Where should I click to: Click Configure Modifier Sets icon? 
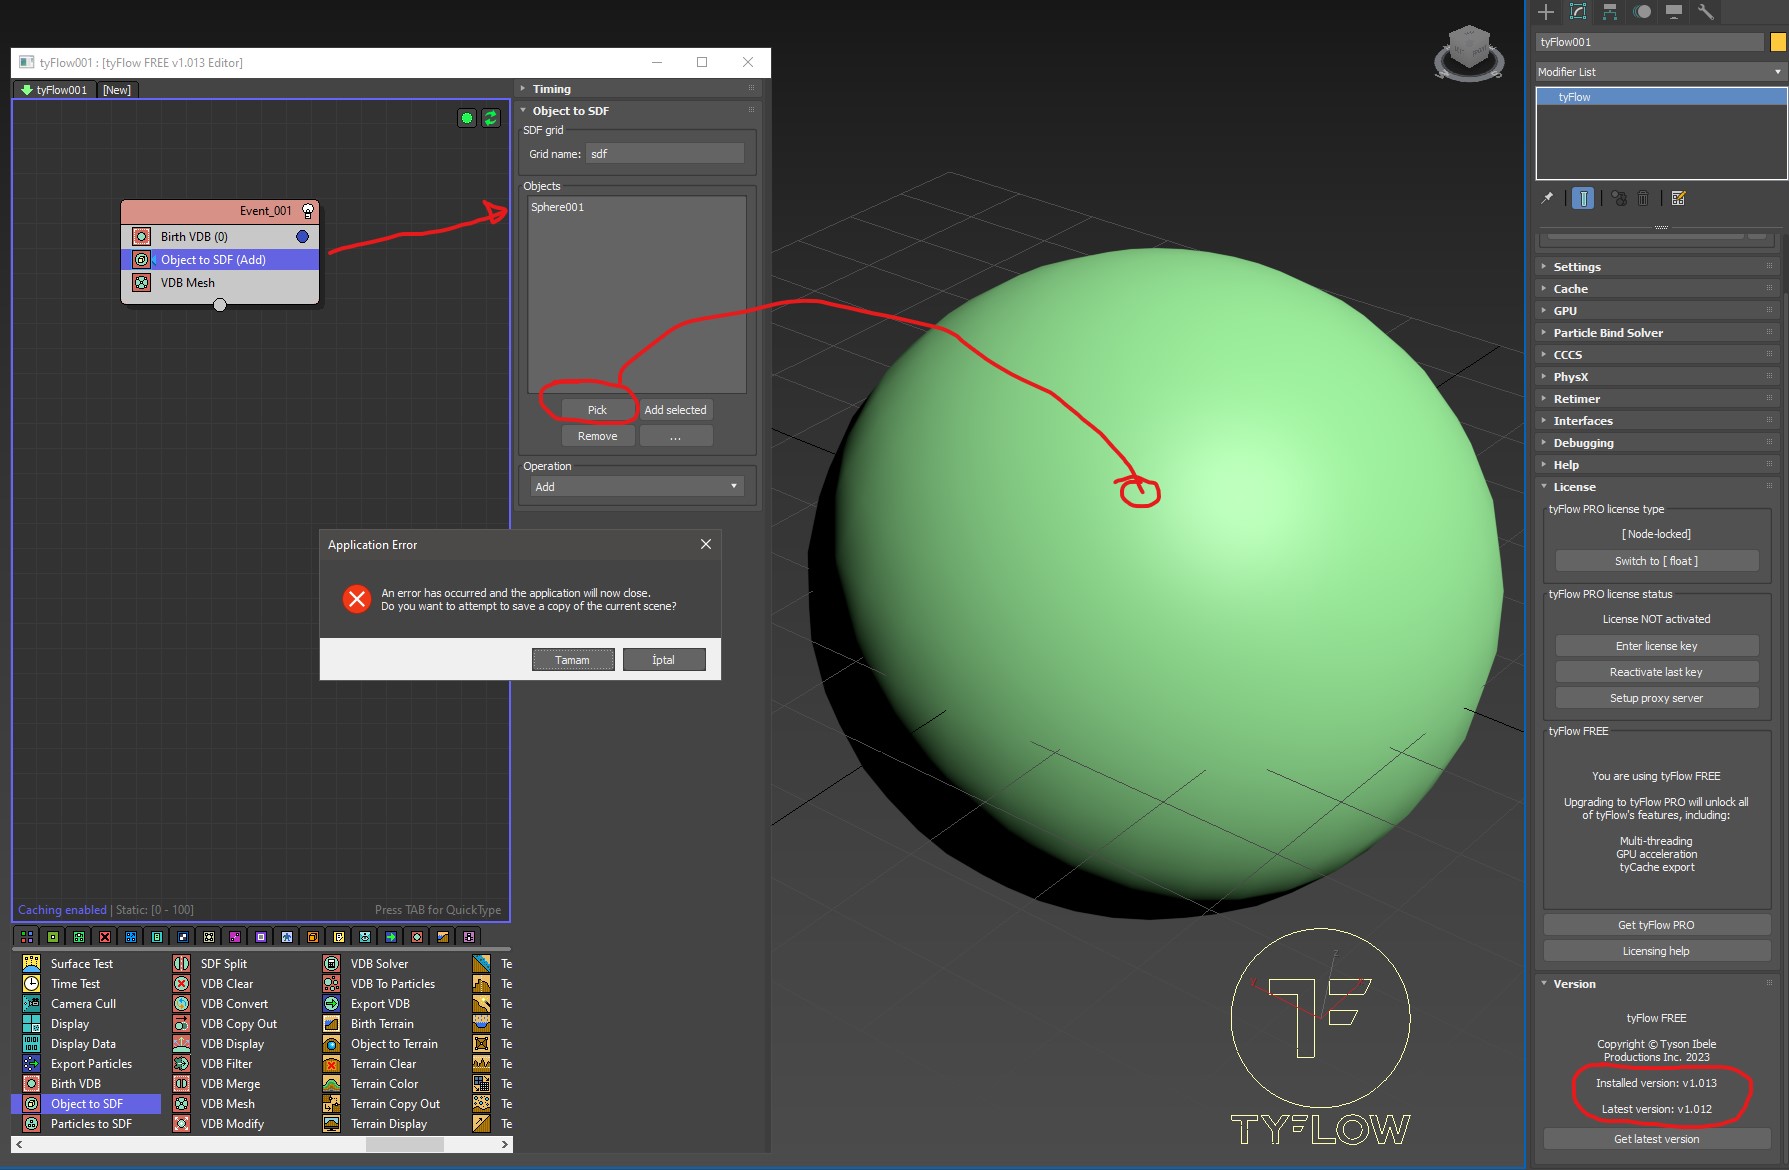click(x=1679, y=198)
